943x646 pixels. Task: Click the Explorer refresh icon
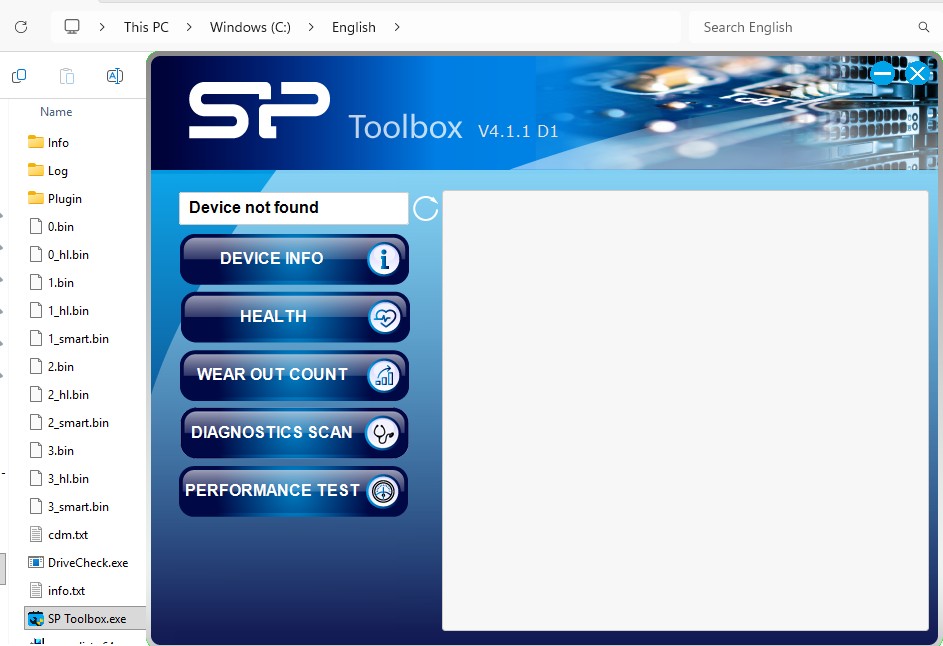coord(21,27)
